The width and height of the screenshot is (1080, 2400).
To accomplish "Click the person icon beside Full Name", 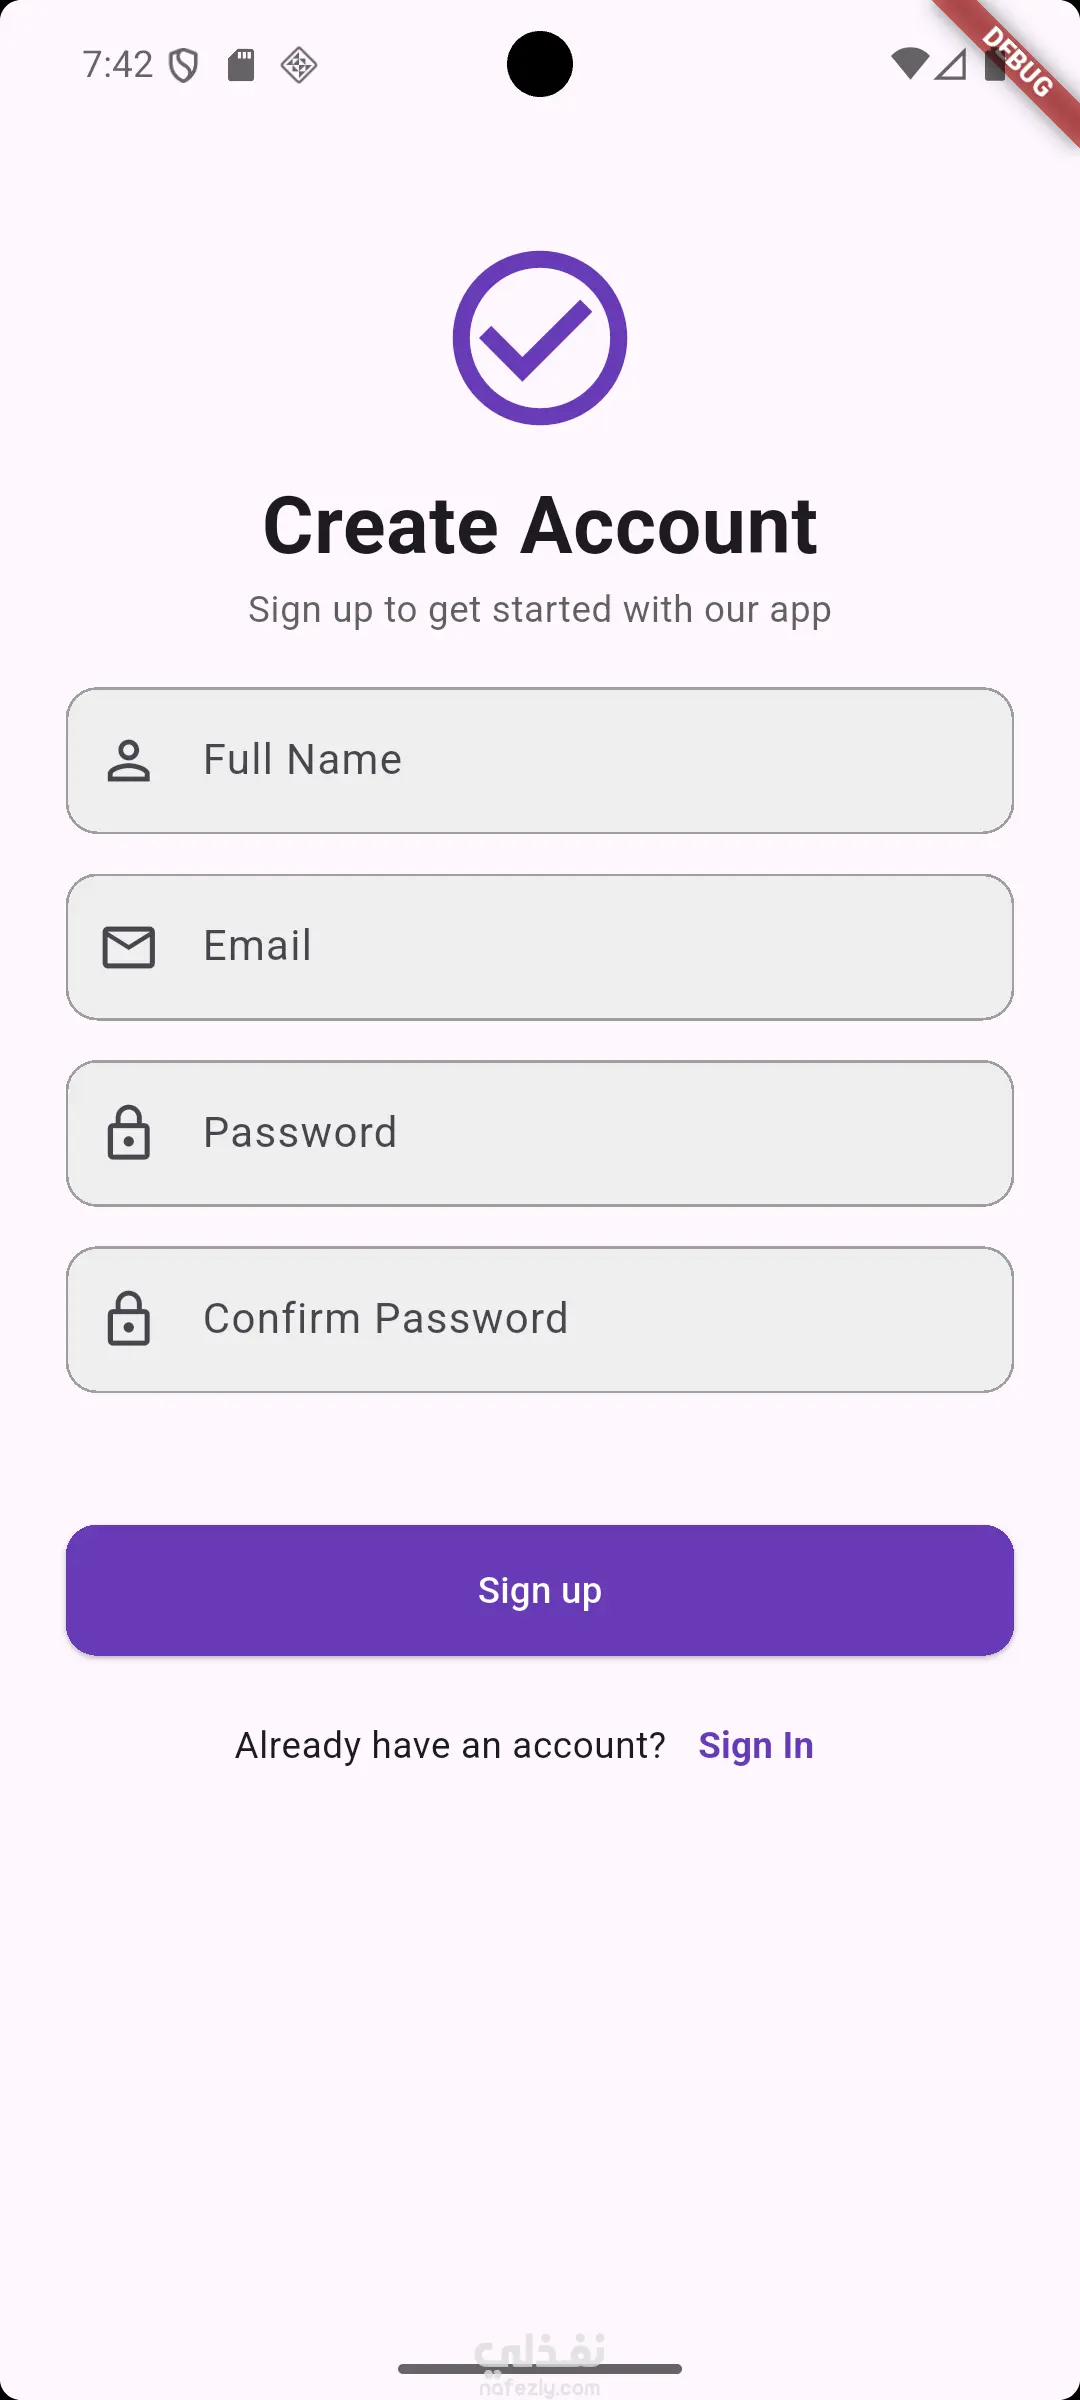I will click(129, 760).
